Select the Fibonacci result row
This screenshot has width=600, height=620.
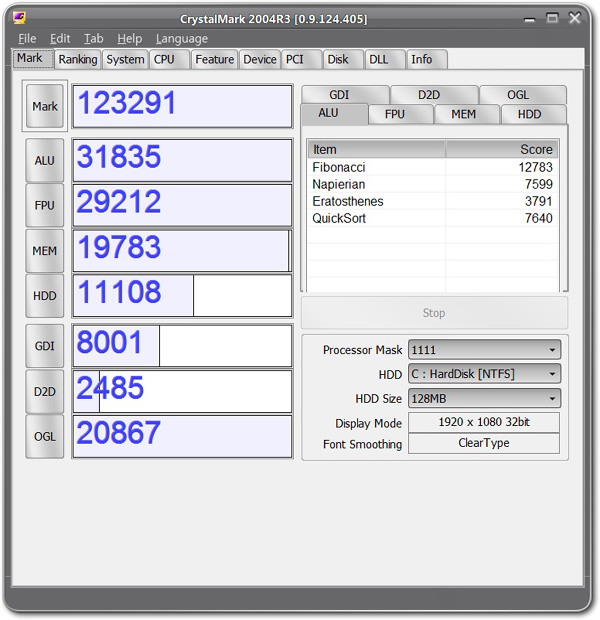pyautogui.click(x=433, y=167)
